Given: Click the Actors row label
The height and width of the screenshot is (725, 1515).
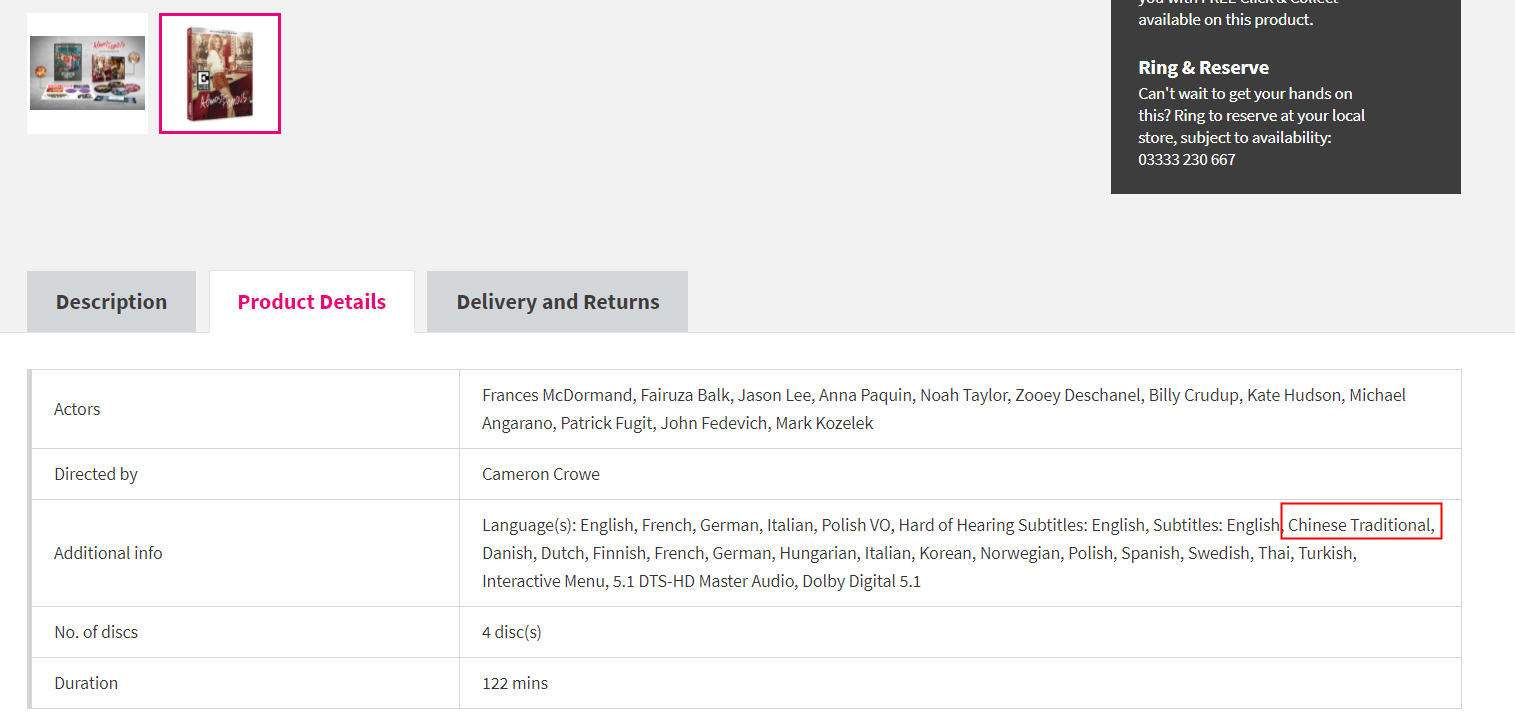Looking at the screenshot, I should pos(77,409).
